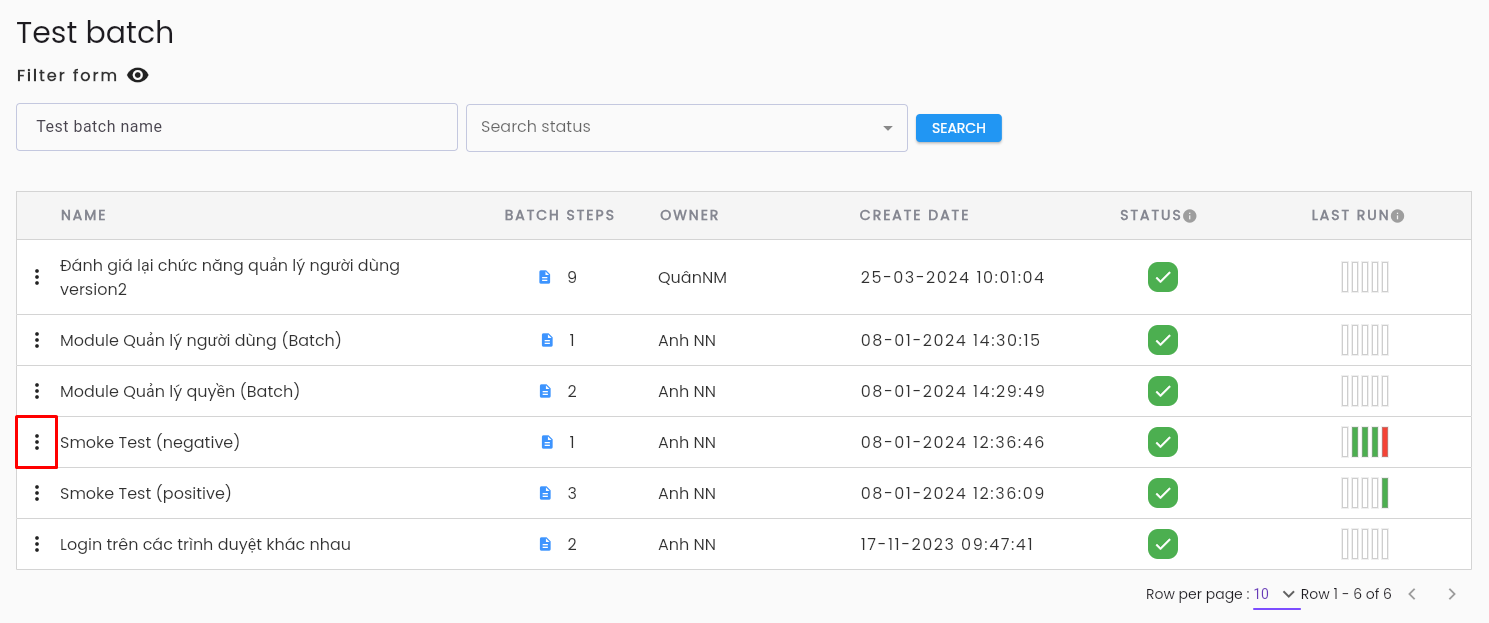Image resolution: width=1489 pixels, height=623 pixels.
Task: Click the info icon beside the STATUS header
Action: (1190, 216)
